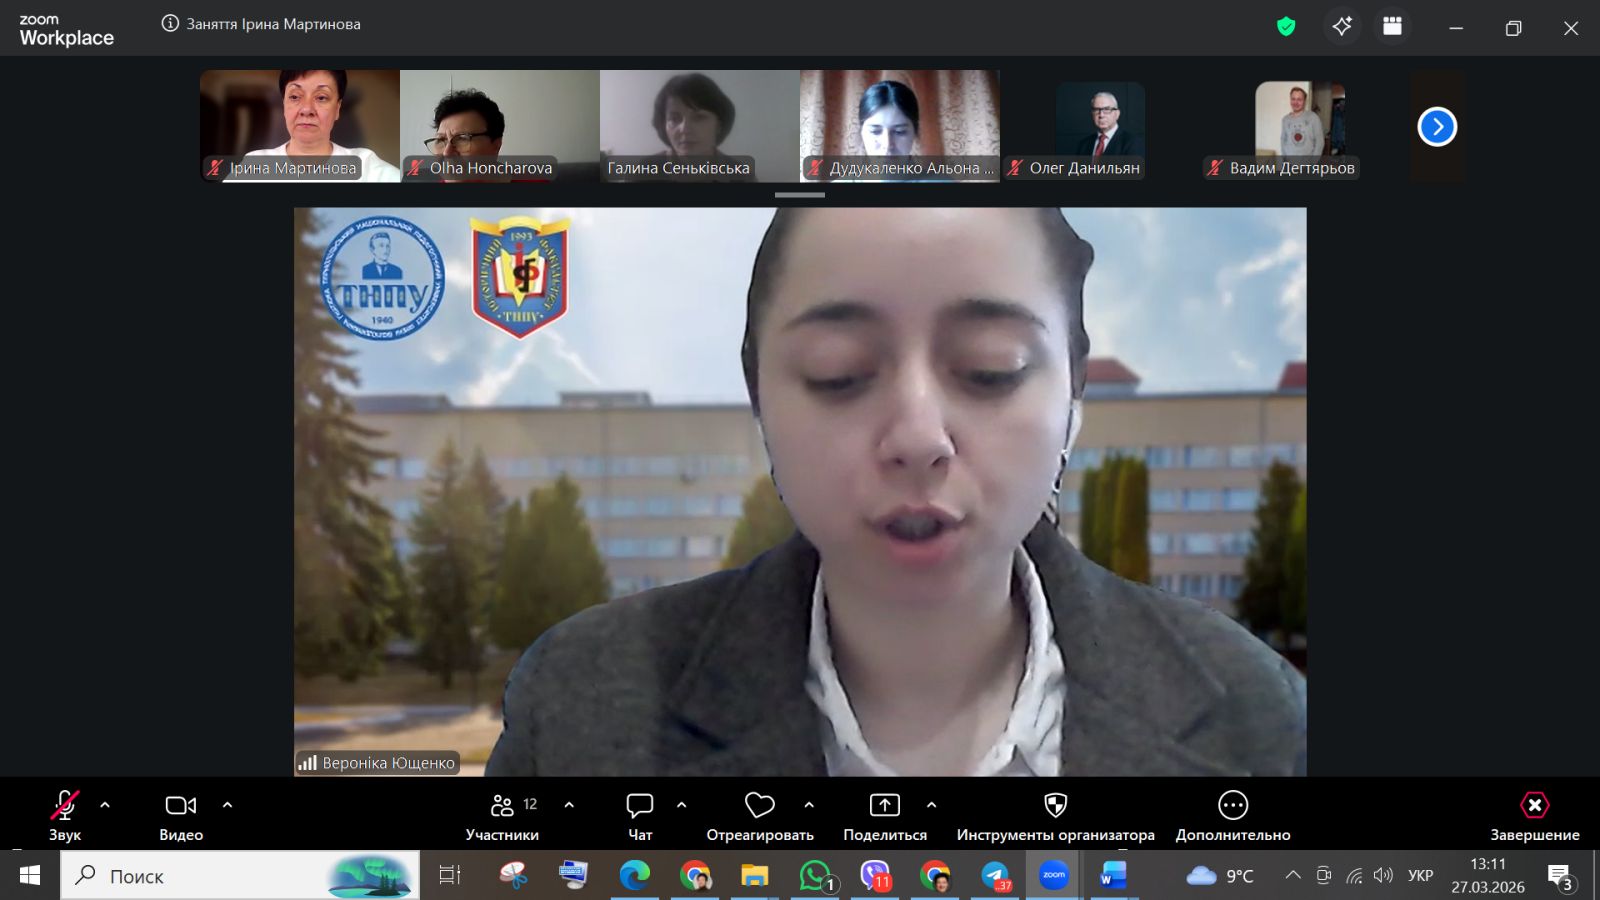This screenshot has width=1600, height=900.
Task: Click the AI Companion sparkle icon
Action: click(x=1342, y=27)
